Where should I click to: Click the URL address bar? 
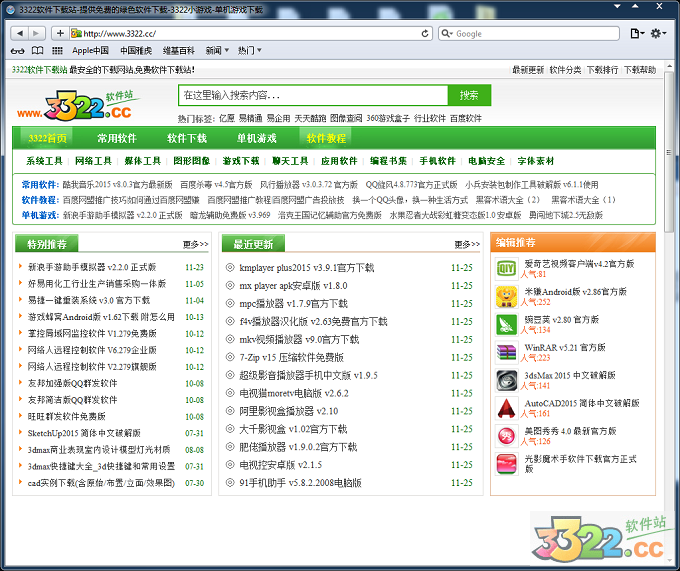251,33
